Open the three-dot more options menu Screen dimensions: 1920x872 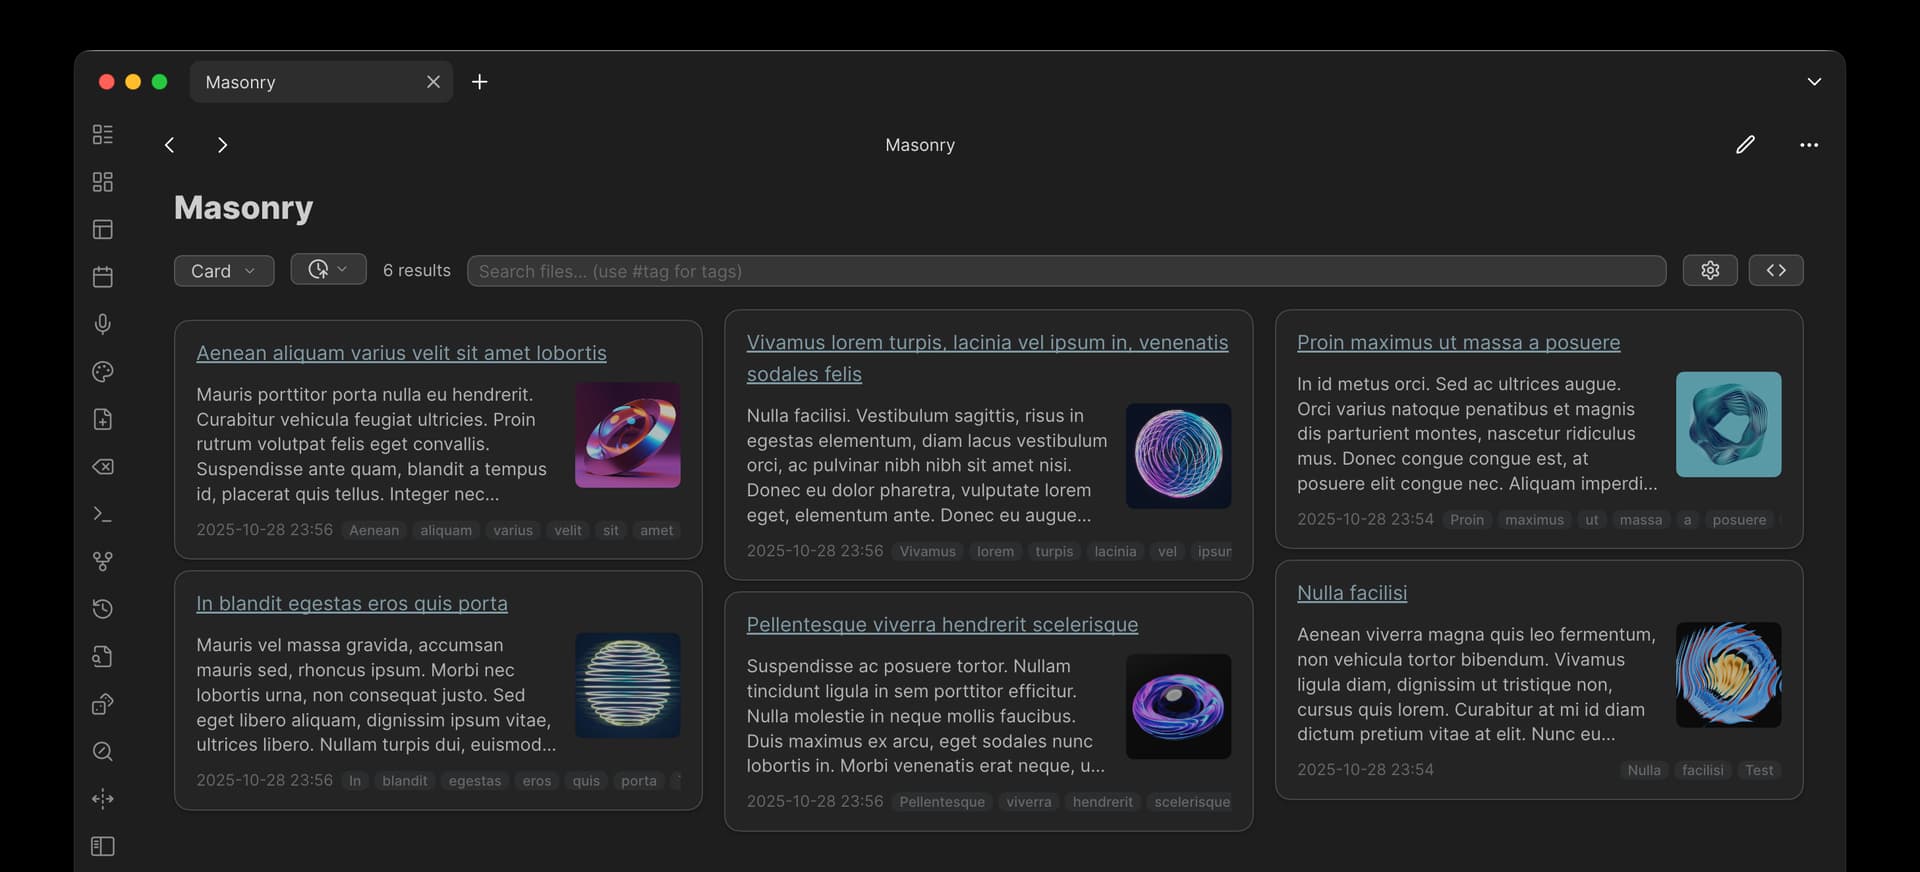coord(1809,145)
